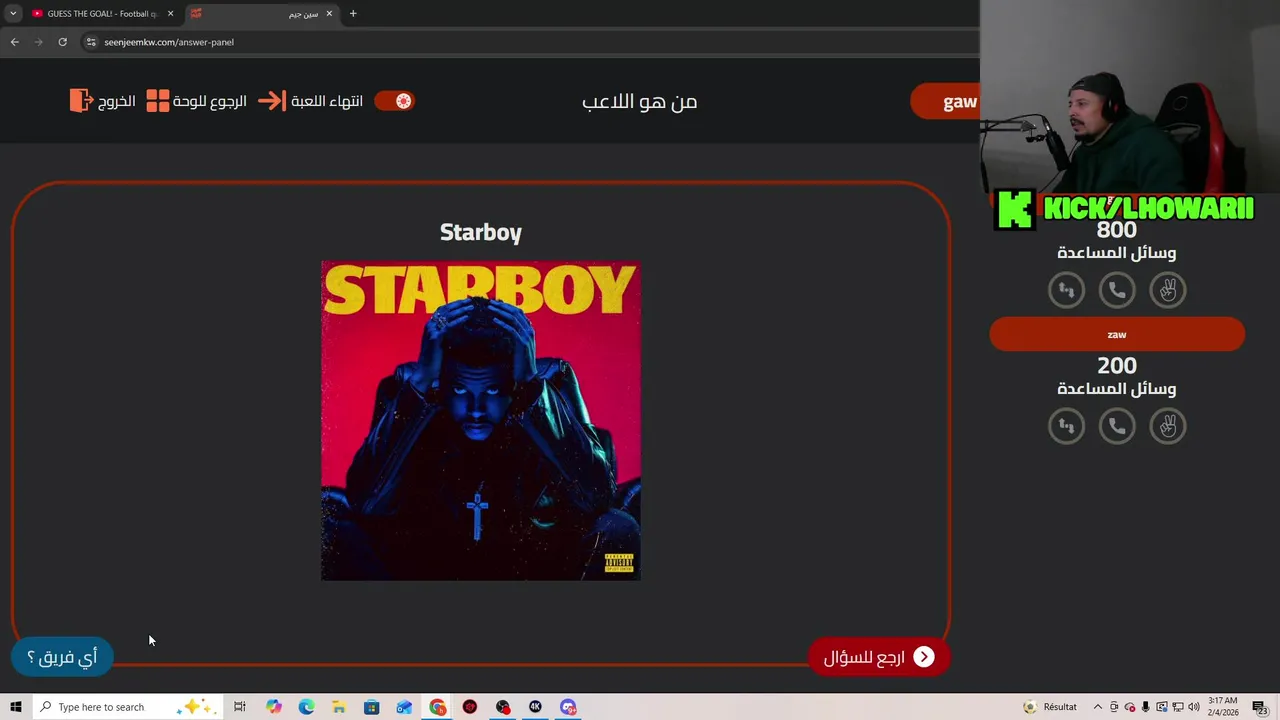Use the 800 team's phone call help
The height and width of the screenshot is (720, 1280).
(x=1117, y=290)
